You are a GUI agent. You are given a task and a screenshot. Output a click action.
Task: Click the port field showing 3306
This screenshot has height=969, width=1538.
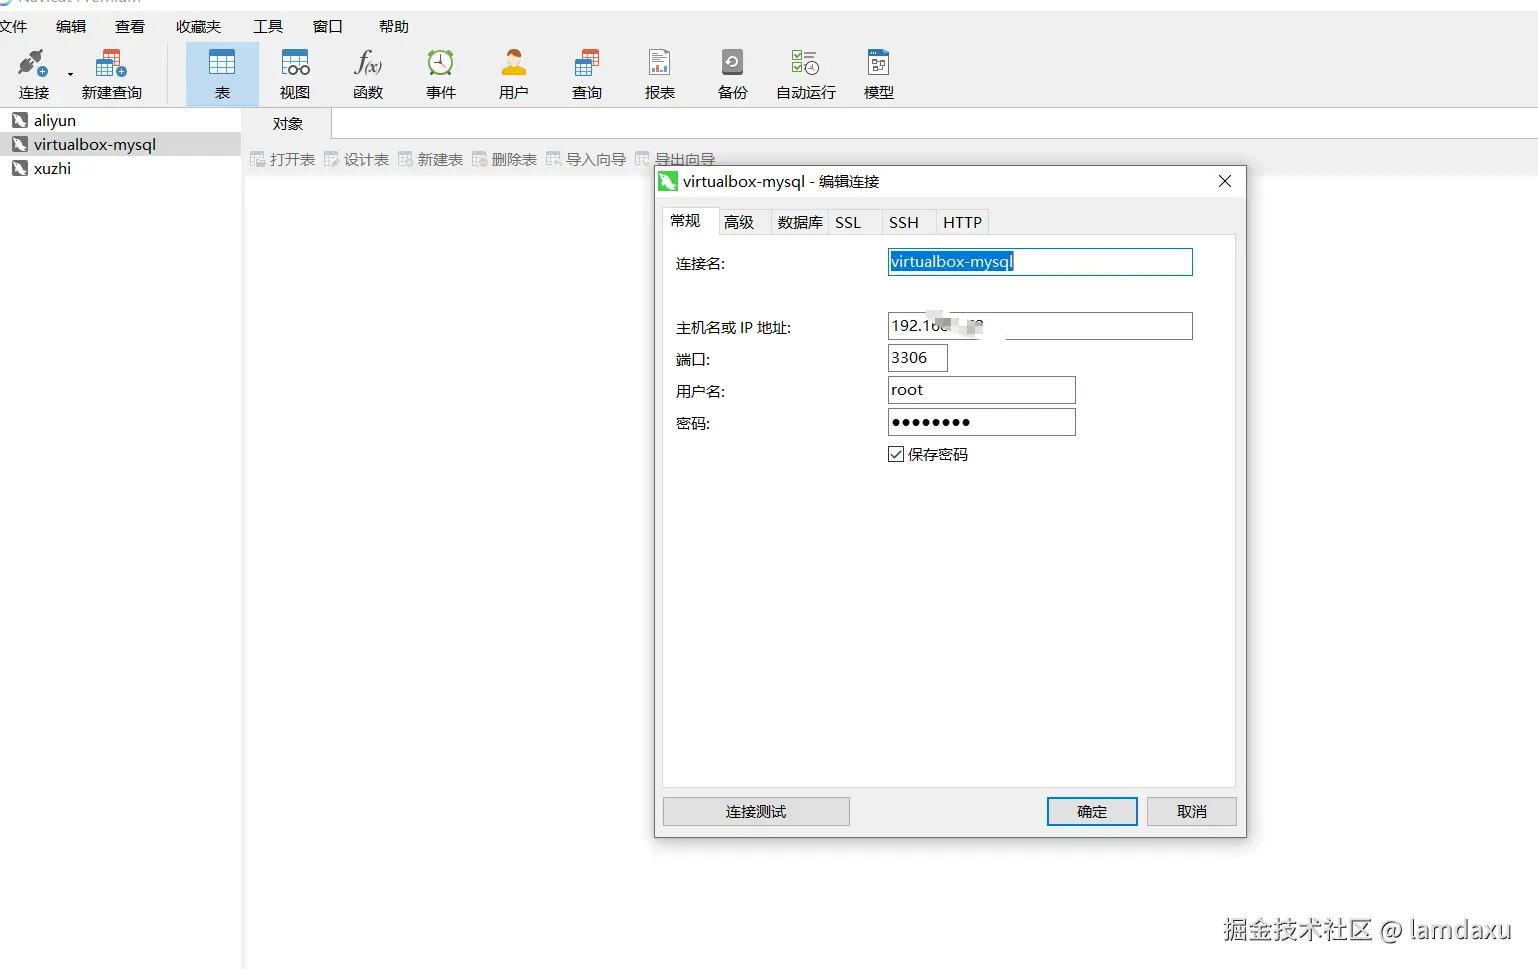click(x=918, y=358)
